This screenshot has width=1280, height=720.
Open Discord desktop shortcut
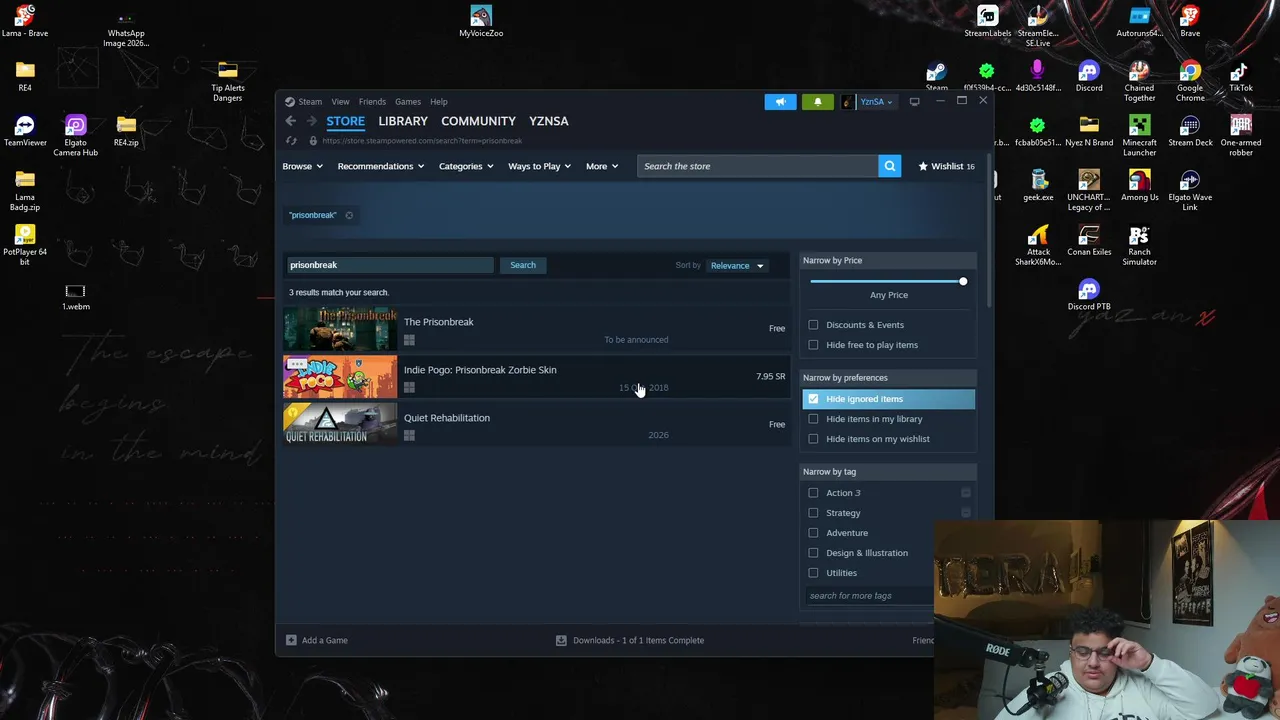pyautogui.click(x=1089, y=76)
